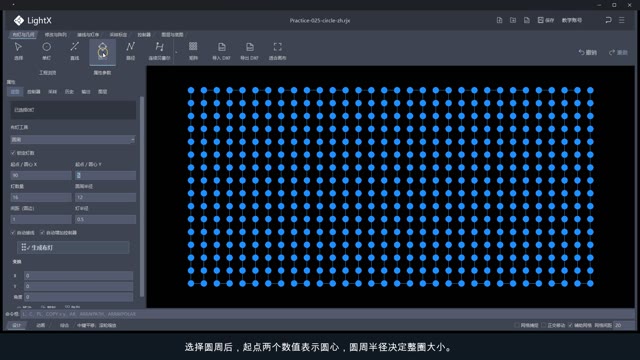Click the Undo arrow button

(x=587, y=52)
